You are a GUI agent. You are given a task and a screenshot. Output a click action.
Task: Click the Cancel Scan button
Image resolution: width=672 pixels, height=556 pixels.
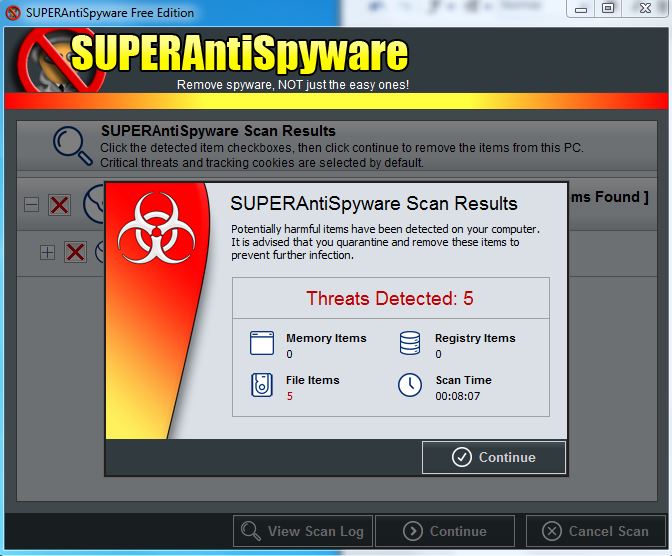point(596,531)
